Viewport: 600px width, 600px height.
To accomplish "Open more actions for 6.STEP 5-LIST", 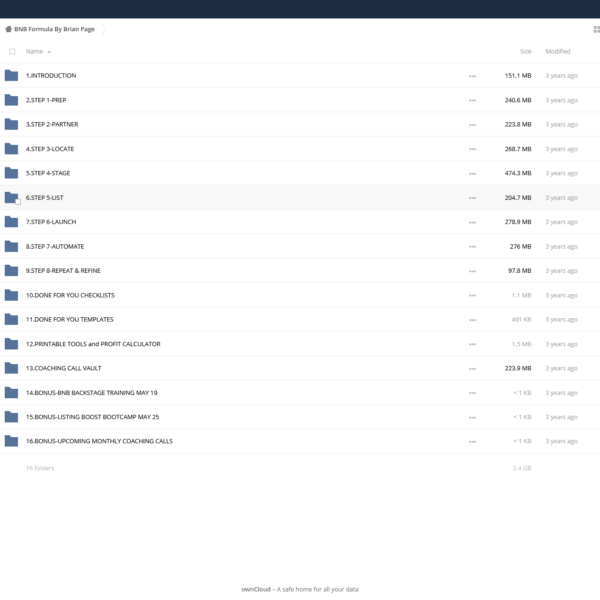I will 473,198.
